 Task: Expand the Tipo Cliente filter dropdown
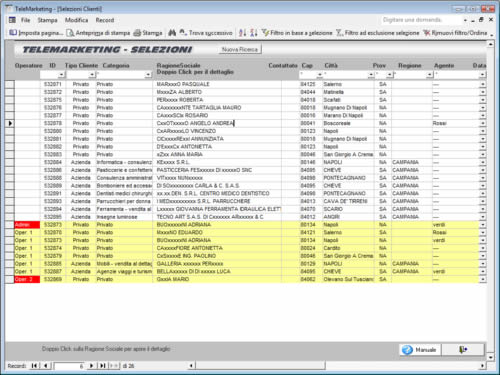click(x=92, y=75)
